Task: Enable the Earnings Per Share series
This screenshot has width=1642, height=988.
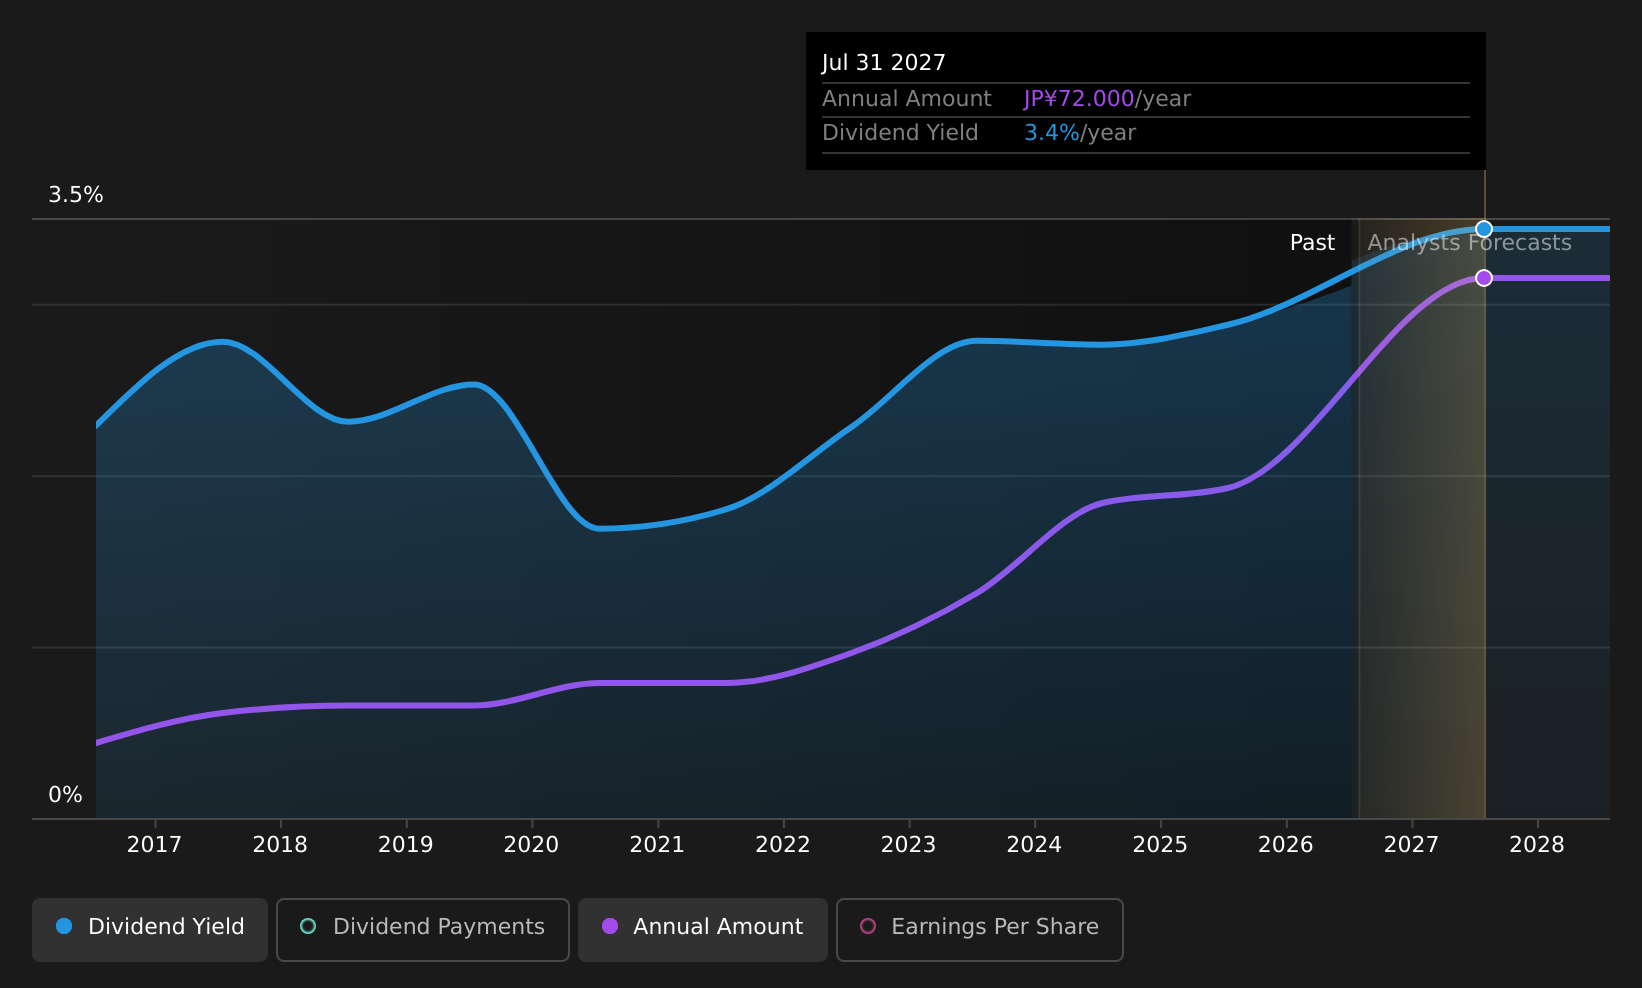Action: (x=980, y=930)
